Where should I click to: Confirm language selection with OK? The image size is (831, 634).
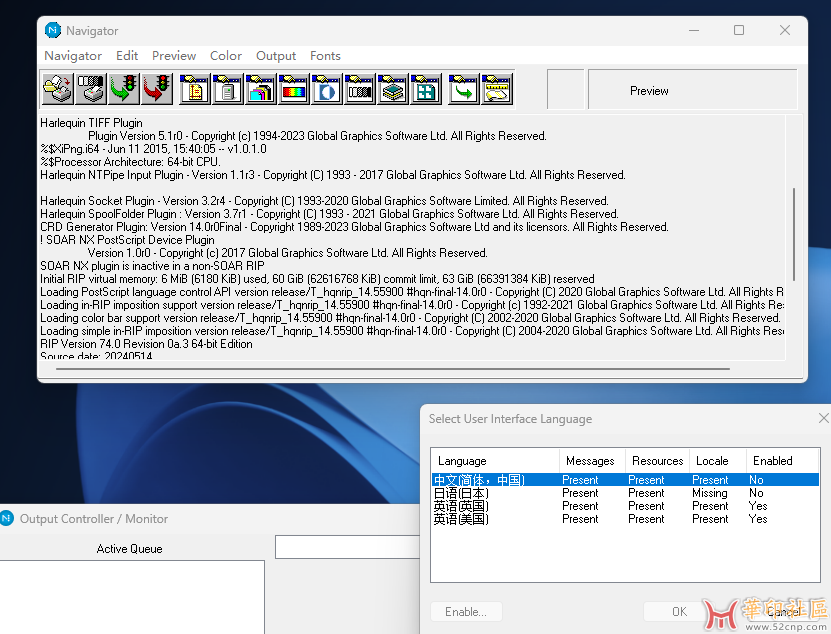tap(679, 612)
